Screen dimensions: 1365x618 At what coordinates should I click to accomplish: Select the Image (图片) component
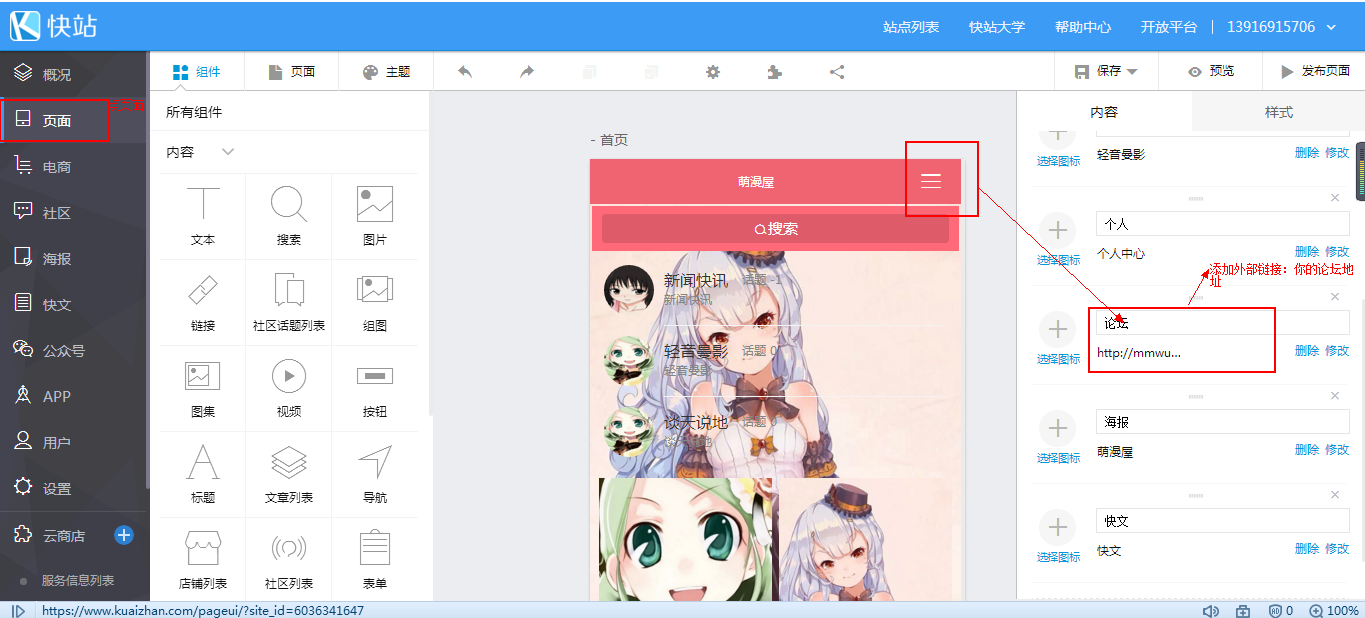point(375,216)
